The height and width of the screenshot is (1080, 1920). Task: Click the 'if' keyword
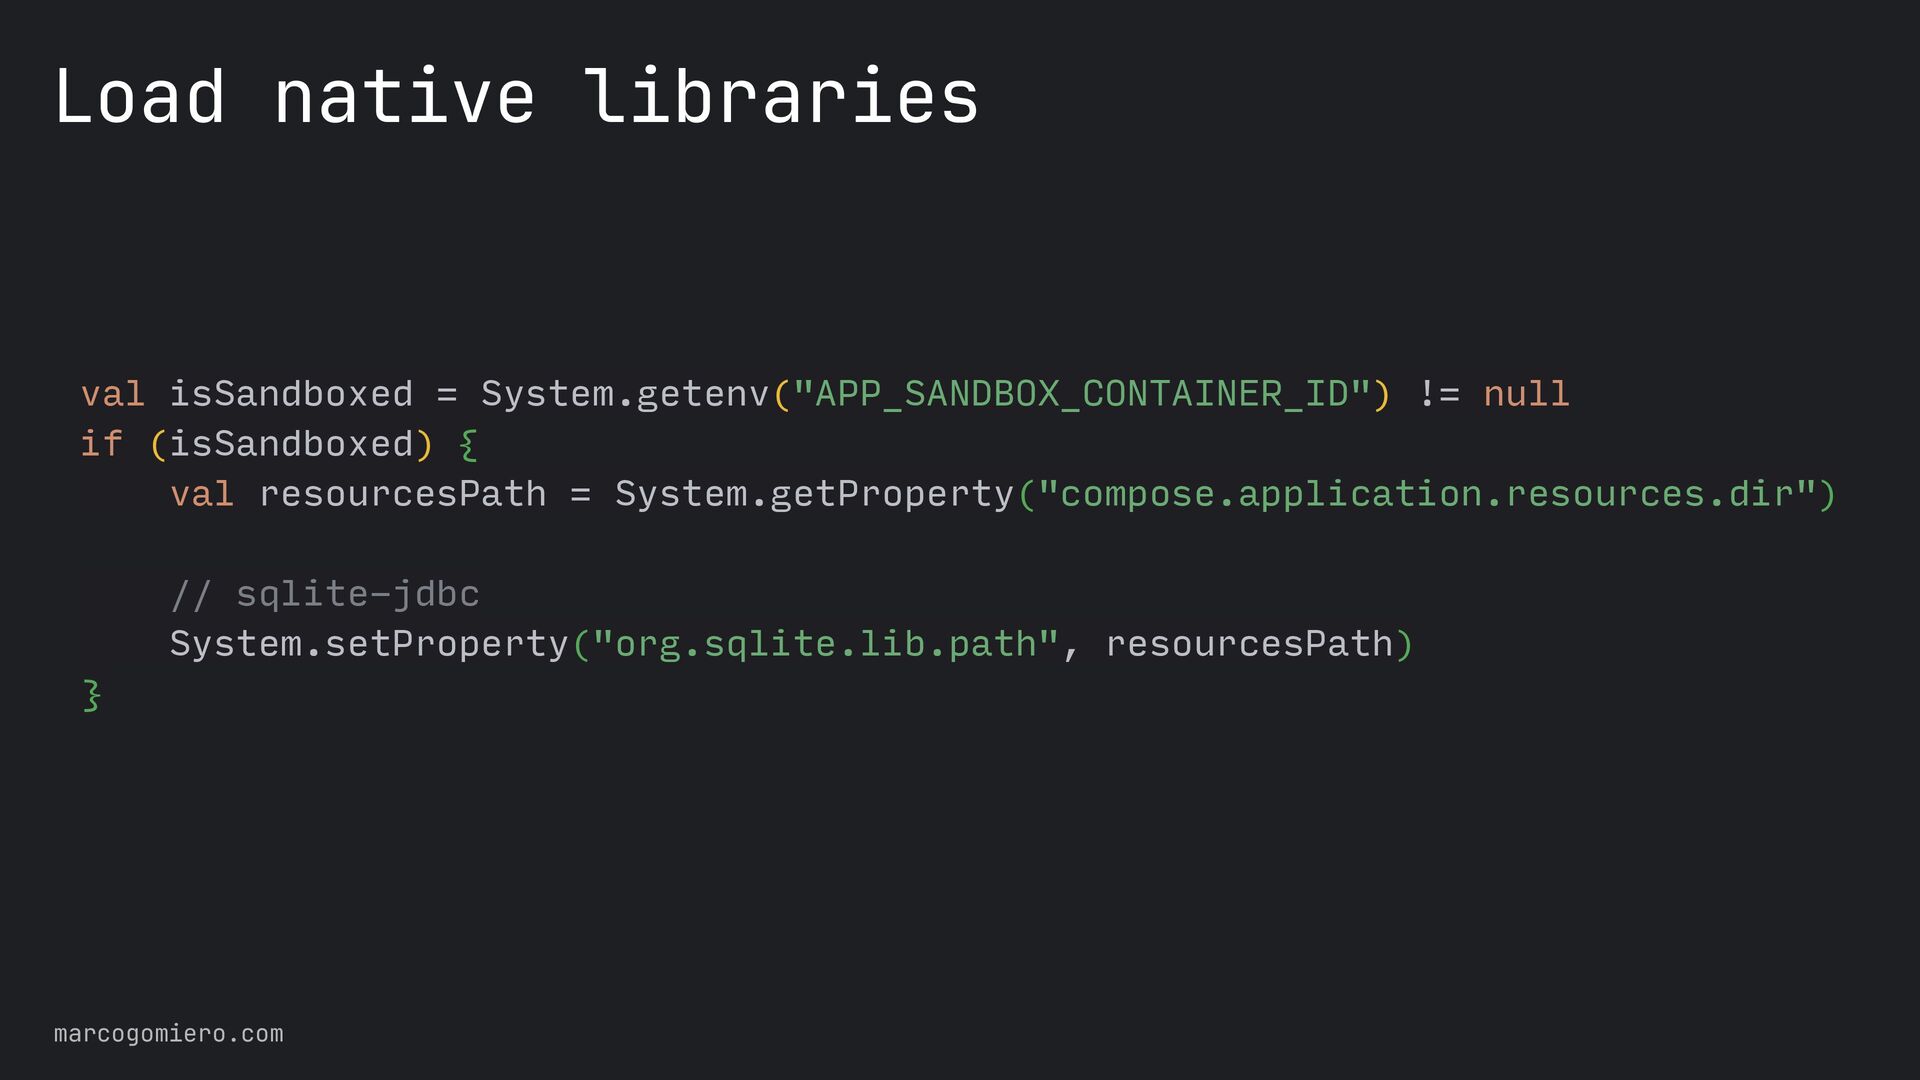pyautogui.click(x=101, y=444)
